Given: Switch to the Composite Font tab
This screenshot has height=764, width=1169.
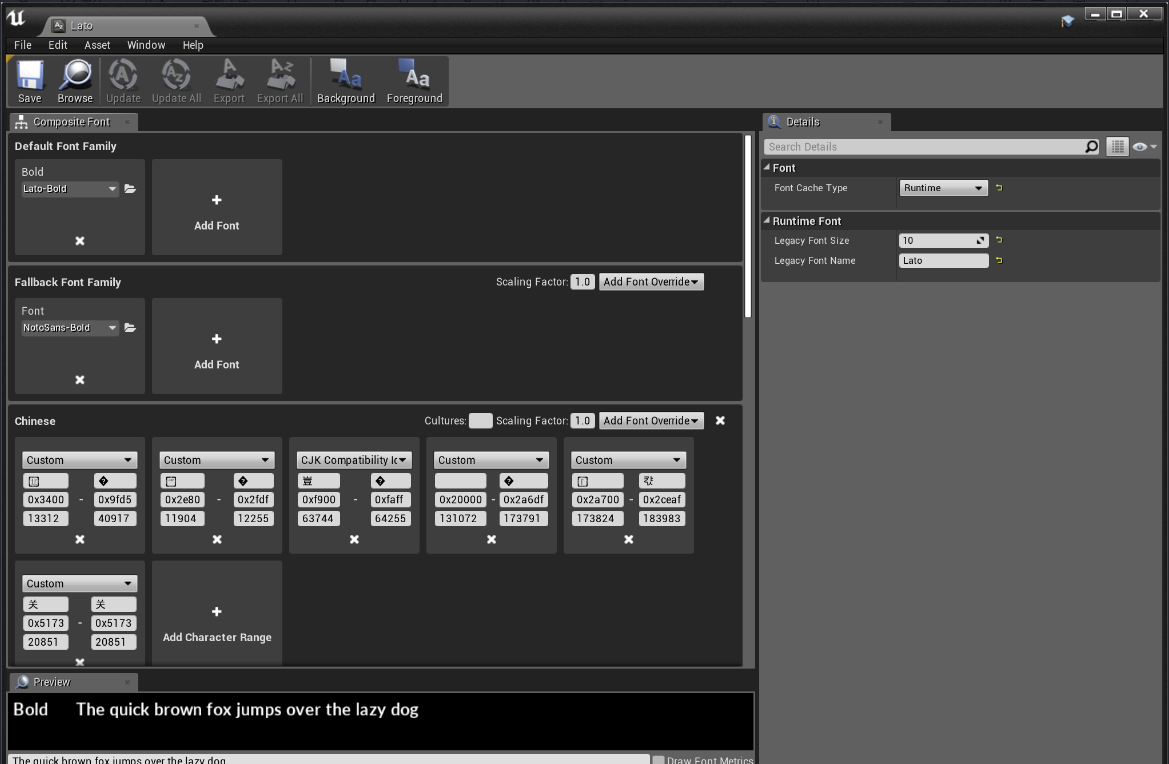Looking at the screenshot, I should tap(70, 122).
